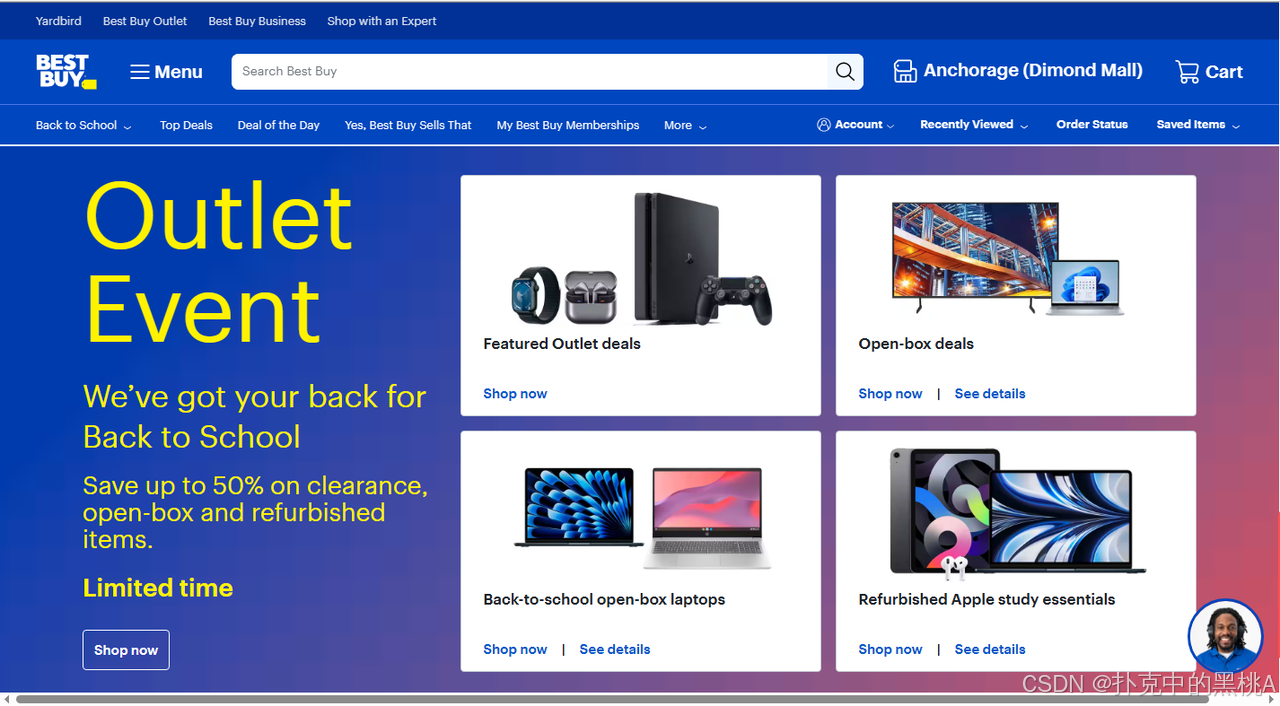The image size is (1280, 706).
Task: See details for Back-to-school open-box laptops
Action: coord(615,650)
